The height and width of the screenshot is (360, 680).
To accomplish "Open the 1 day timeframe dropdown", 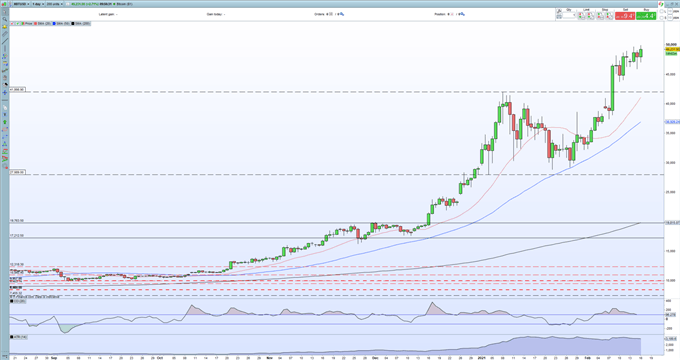I will click(38, 4).
